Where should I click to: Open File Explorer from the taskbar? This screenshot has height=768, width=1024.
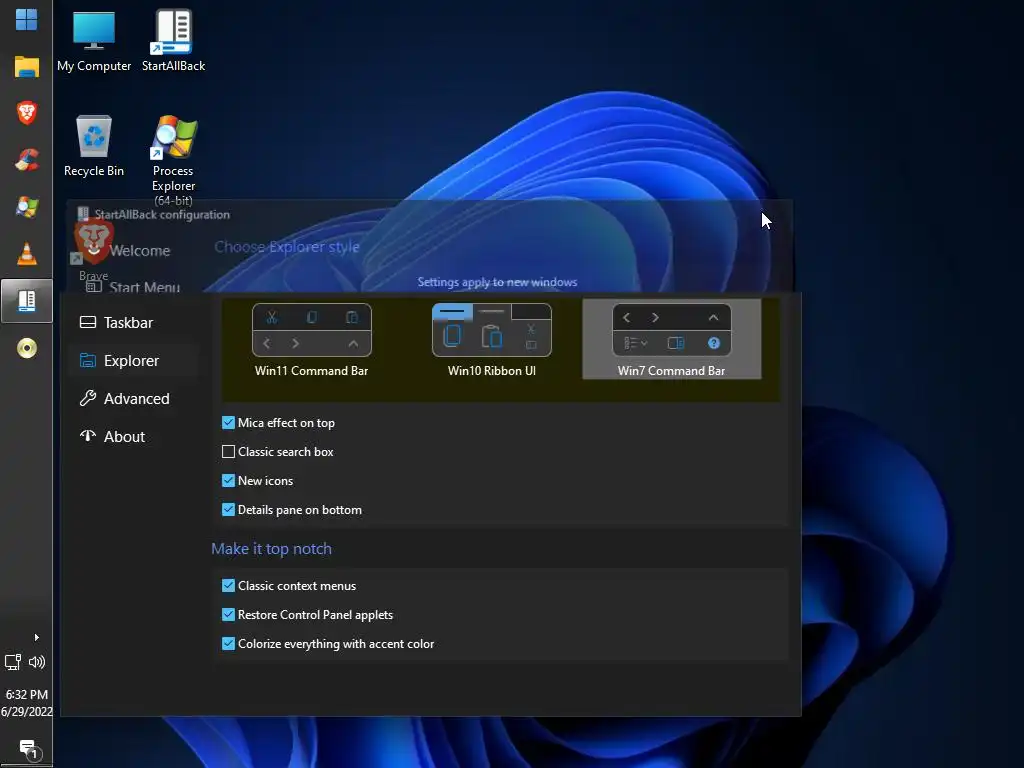(x=26, y=67)
